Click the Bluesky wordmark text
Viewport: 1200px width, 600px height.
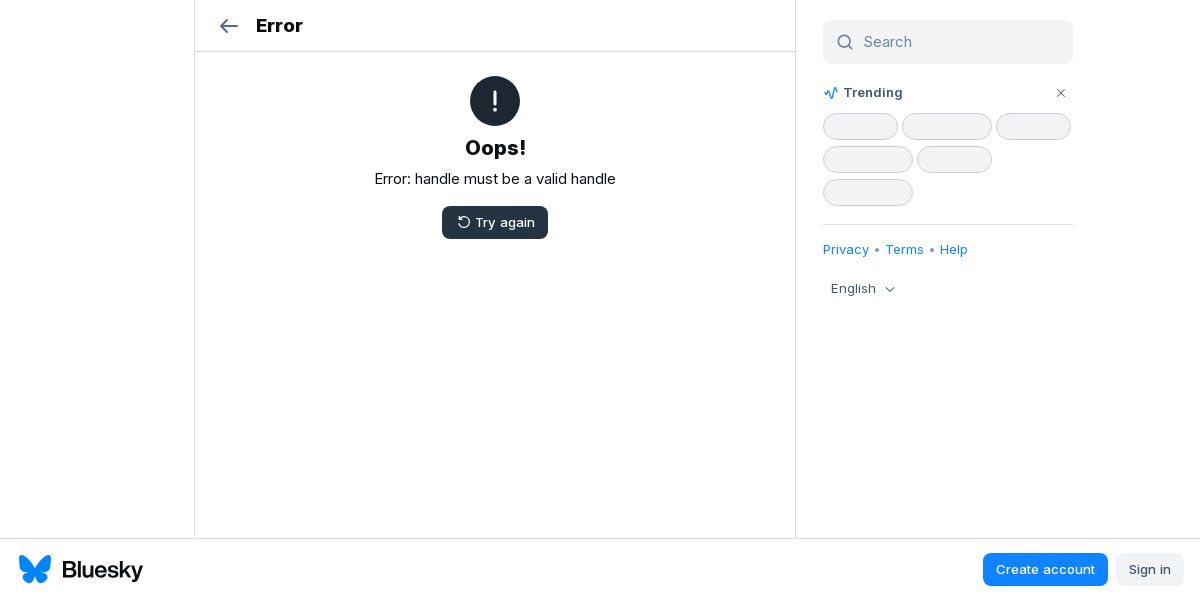point(102,570)
